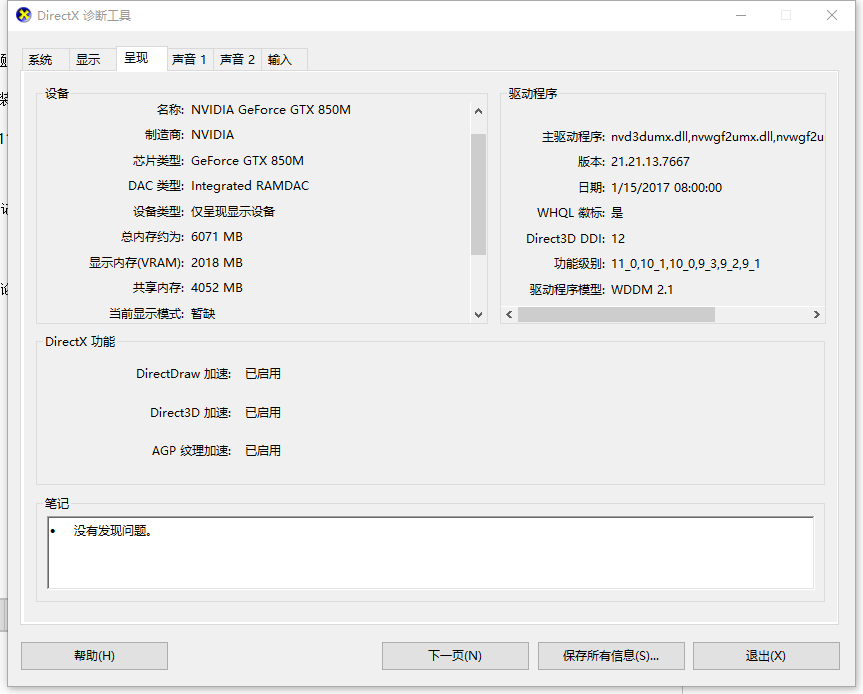
Task: Select the 制造商 value NVIDIA
Action: [x=212, y=135]
